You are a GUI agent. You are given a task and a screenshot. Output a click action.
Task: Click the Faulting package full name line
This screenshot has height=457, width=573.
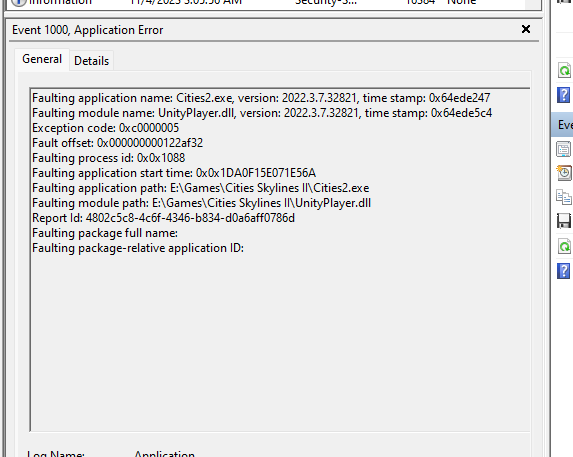(105, 233)
